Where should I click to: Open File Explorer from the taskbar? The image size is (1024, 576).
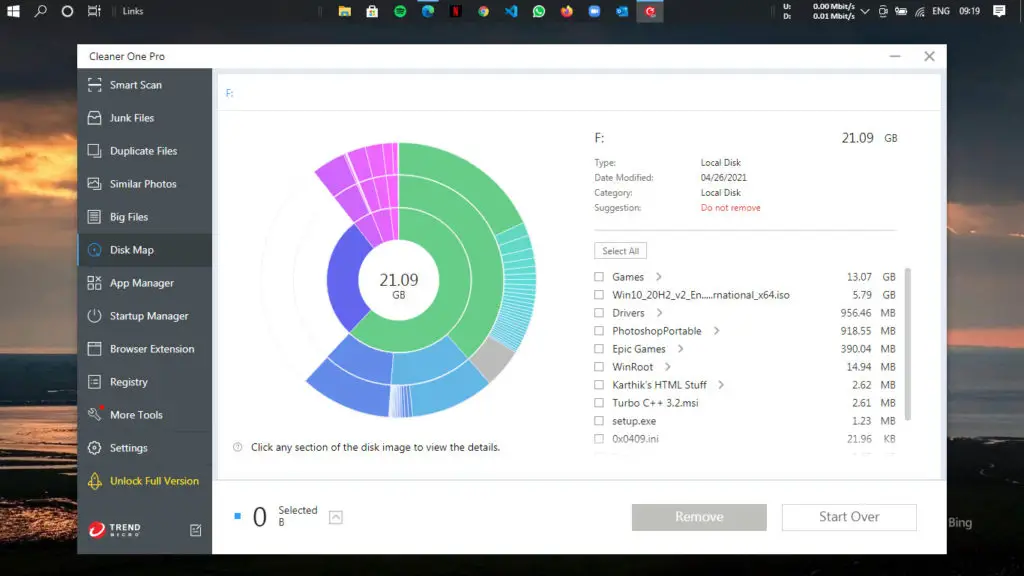tap(344, 11)
